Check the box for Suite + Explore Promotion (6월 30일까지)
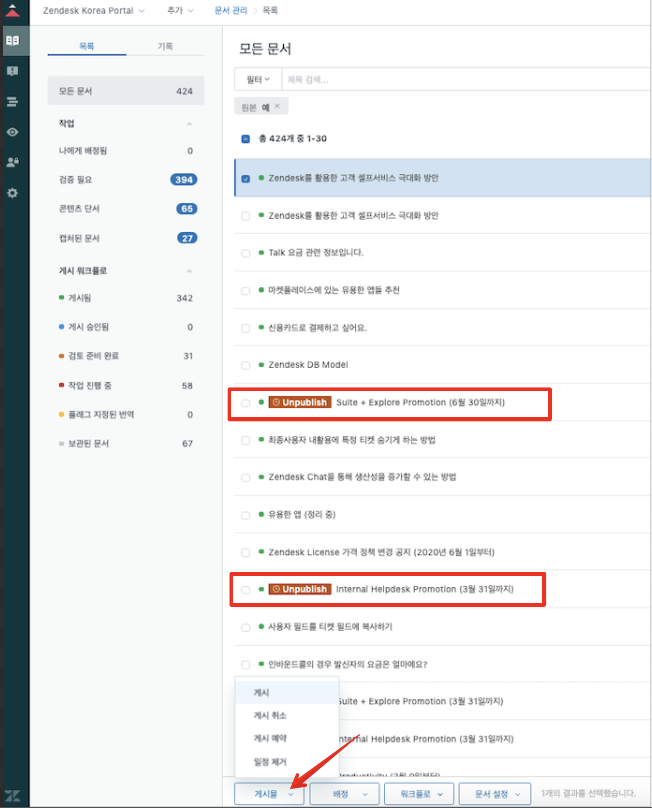The height and width of the screenshot is (808, 652). 246,403
